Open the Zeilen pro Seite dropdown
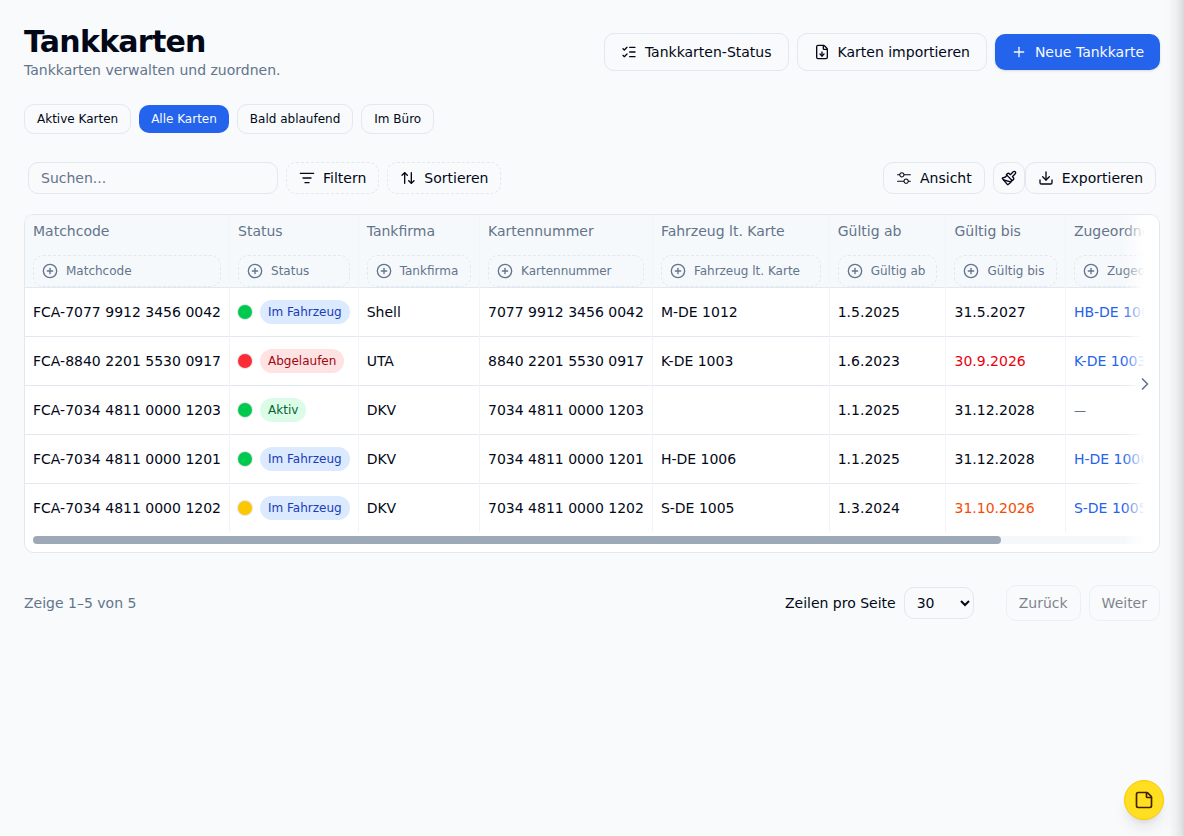This screenshot has height=836, width=1184. [939, 603]
